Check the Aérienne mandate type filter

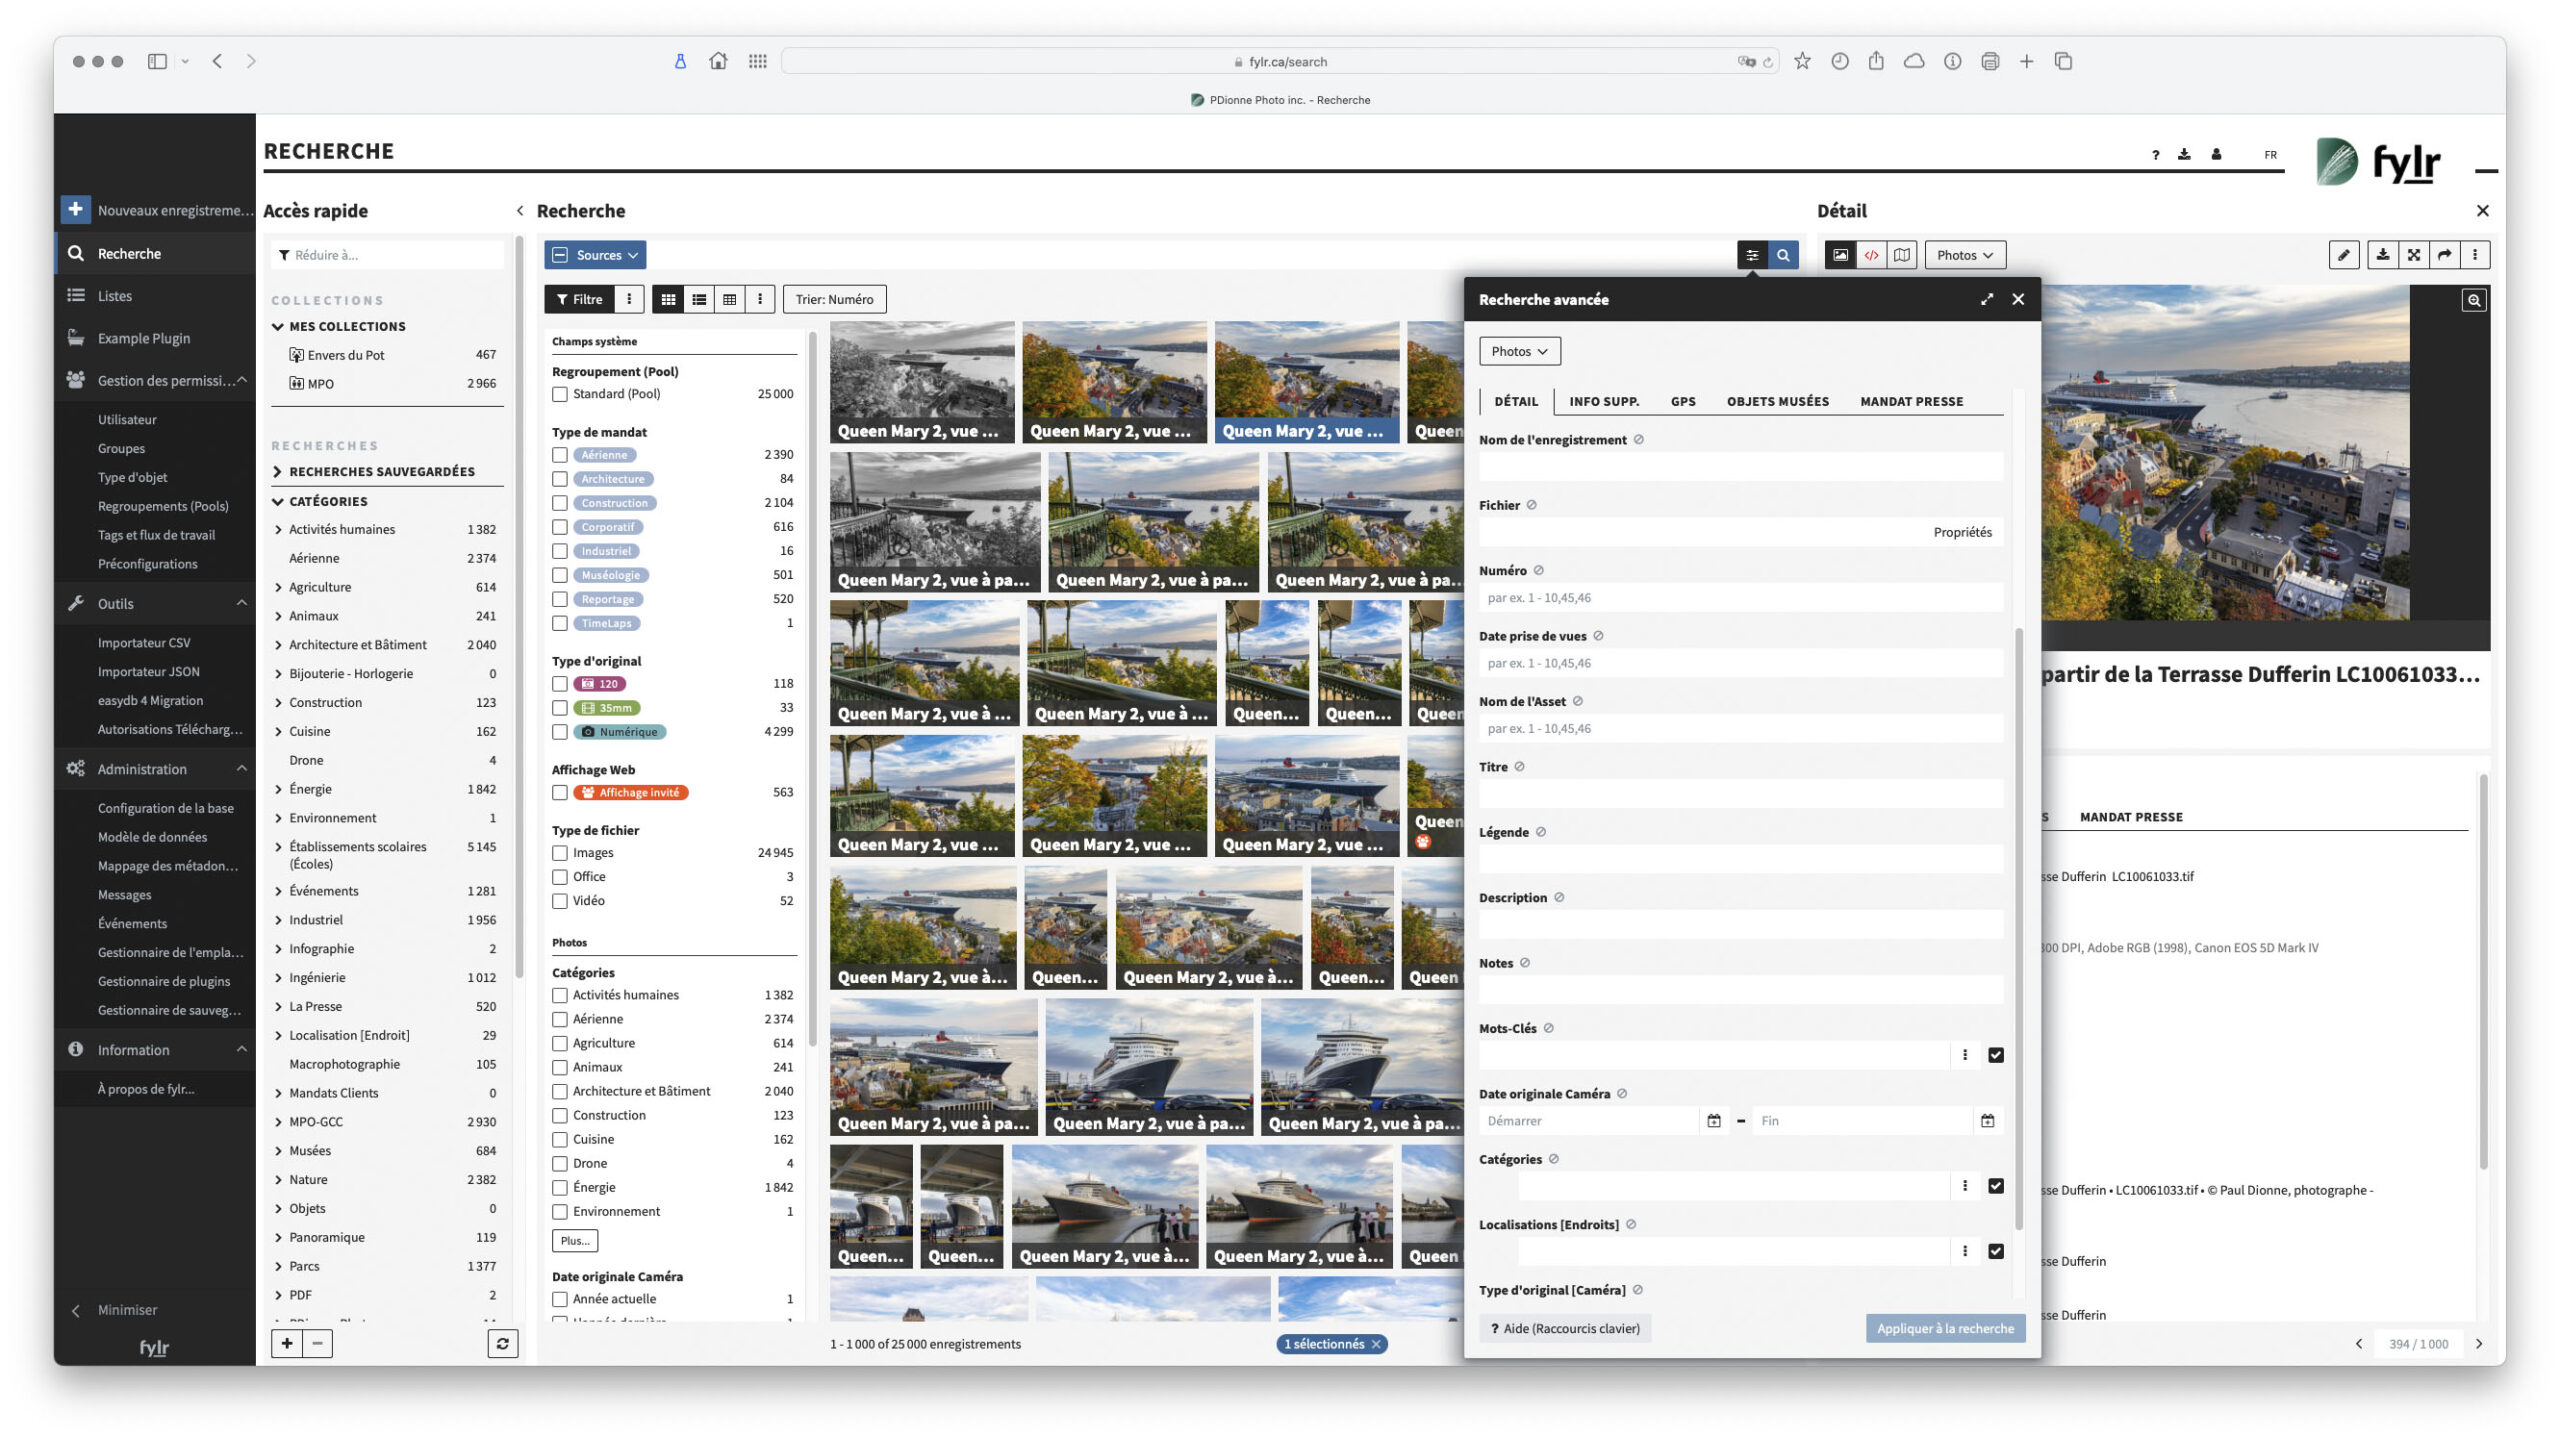click(x=560, y=455)
